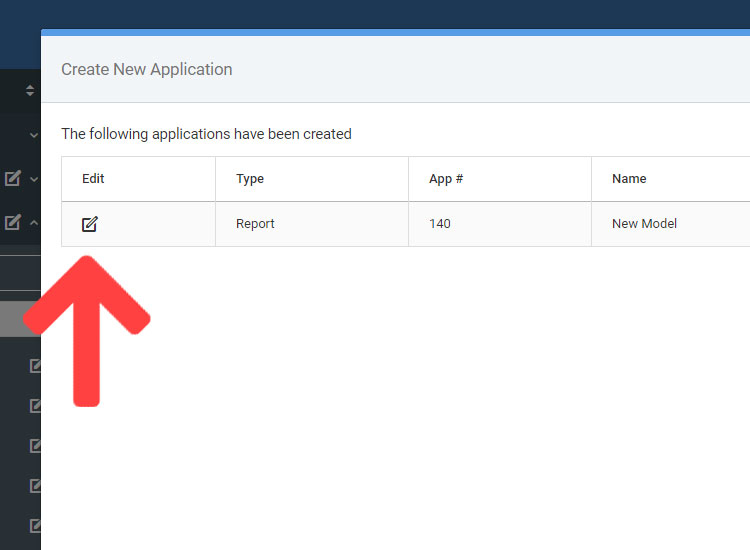Expand the sidebar chevron below the sort arrows
The width and height of the screenshot is (750, 550).
(33, 135)
